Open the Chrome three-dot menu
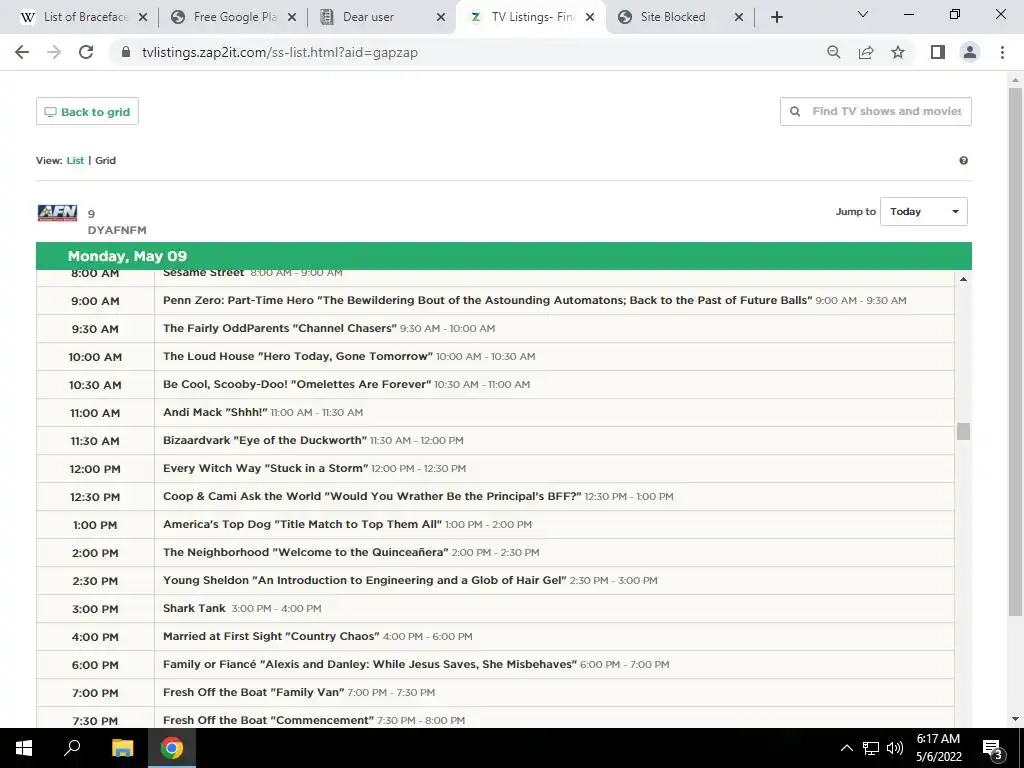Screen dimensions: 1024x768 point(1002,52)
